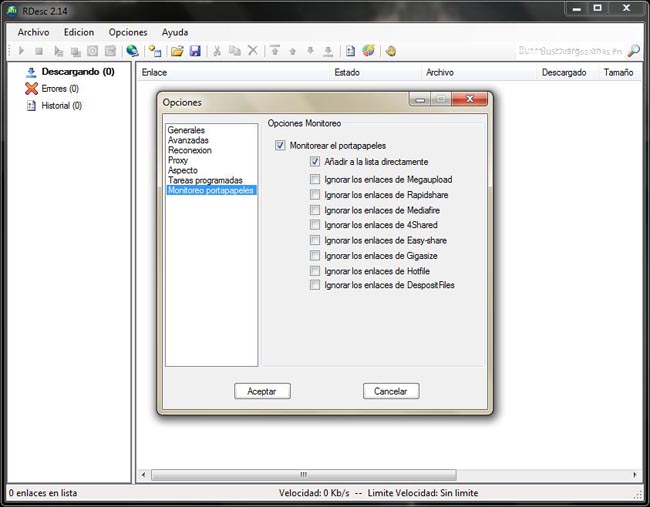Open the Archivo menu

(33, 32)
